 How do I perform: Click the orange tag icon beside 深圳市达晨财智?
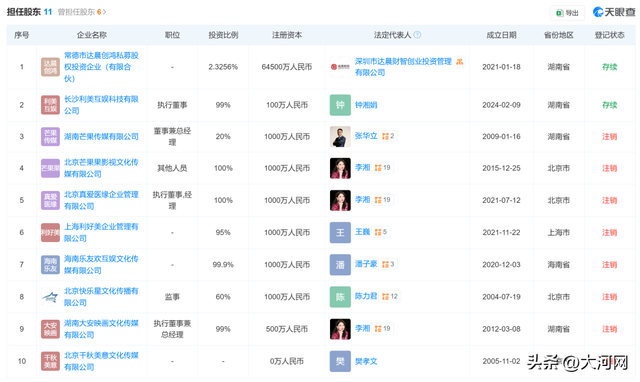tap(460, 62)
